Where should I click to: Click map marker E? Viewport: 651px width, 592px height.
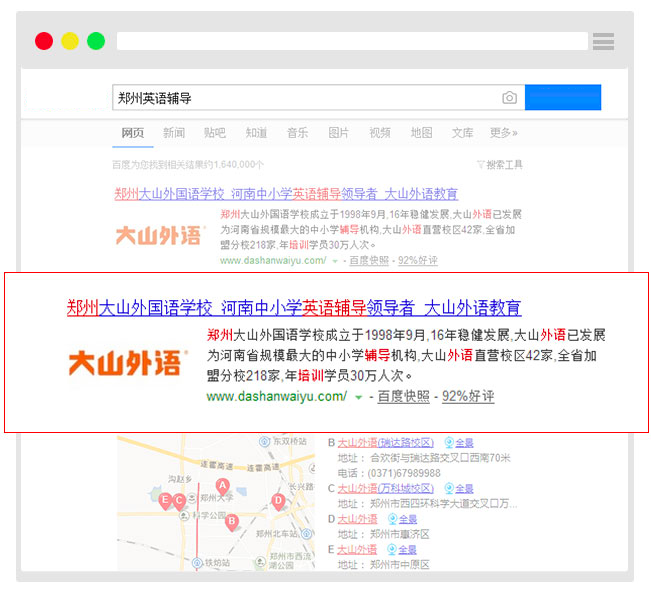[165, 501]
